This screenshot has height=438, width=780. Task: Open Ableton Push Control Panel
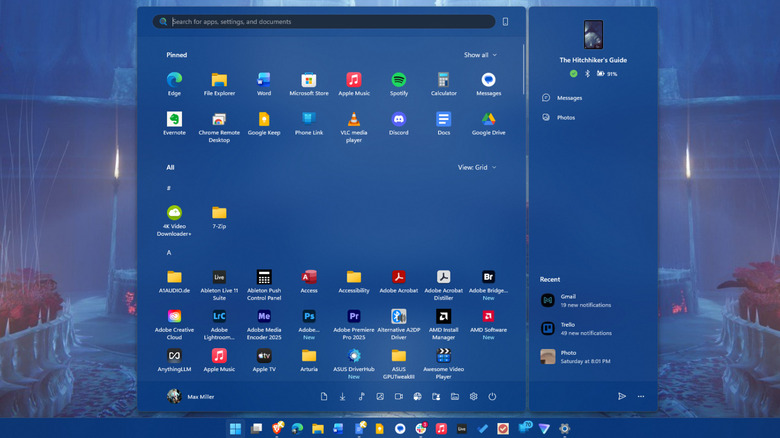coord(264,285)
